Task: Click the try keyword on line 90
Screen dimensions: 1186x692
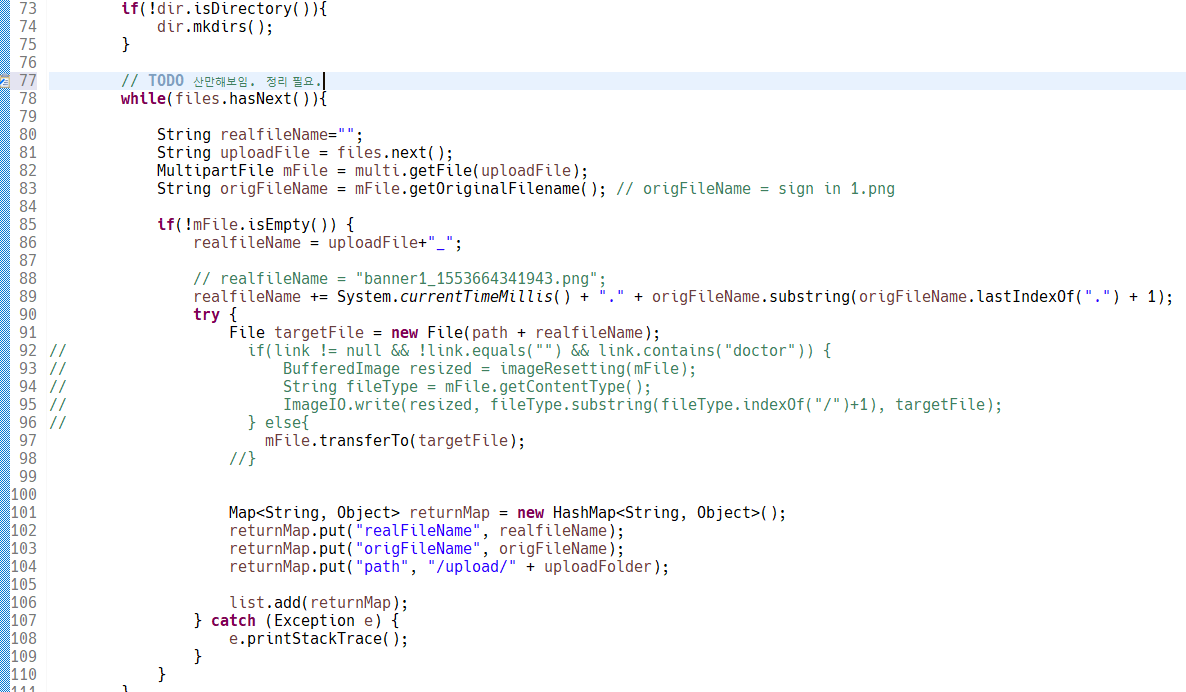Action: point(206,315)
